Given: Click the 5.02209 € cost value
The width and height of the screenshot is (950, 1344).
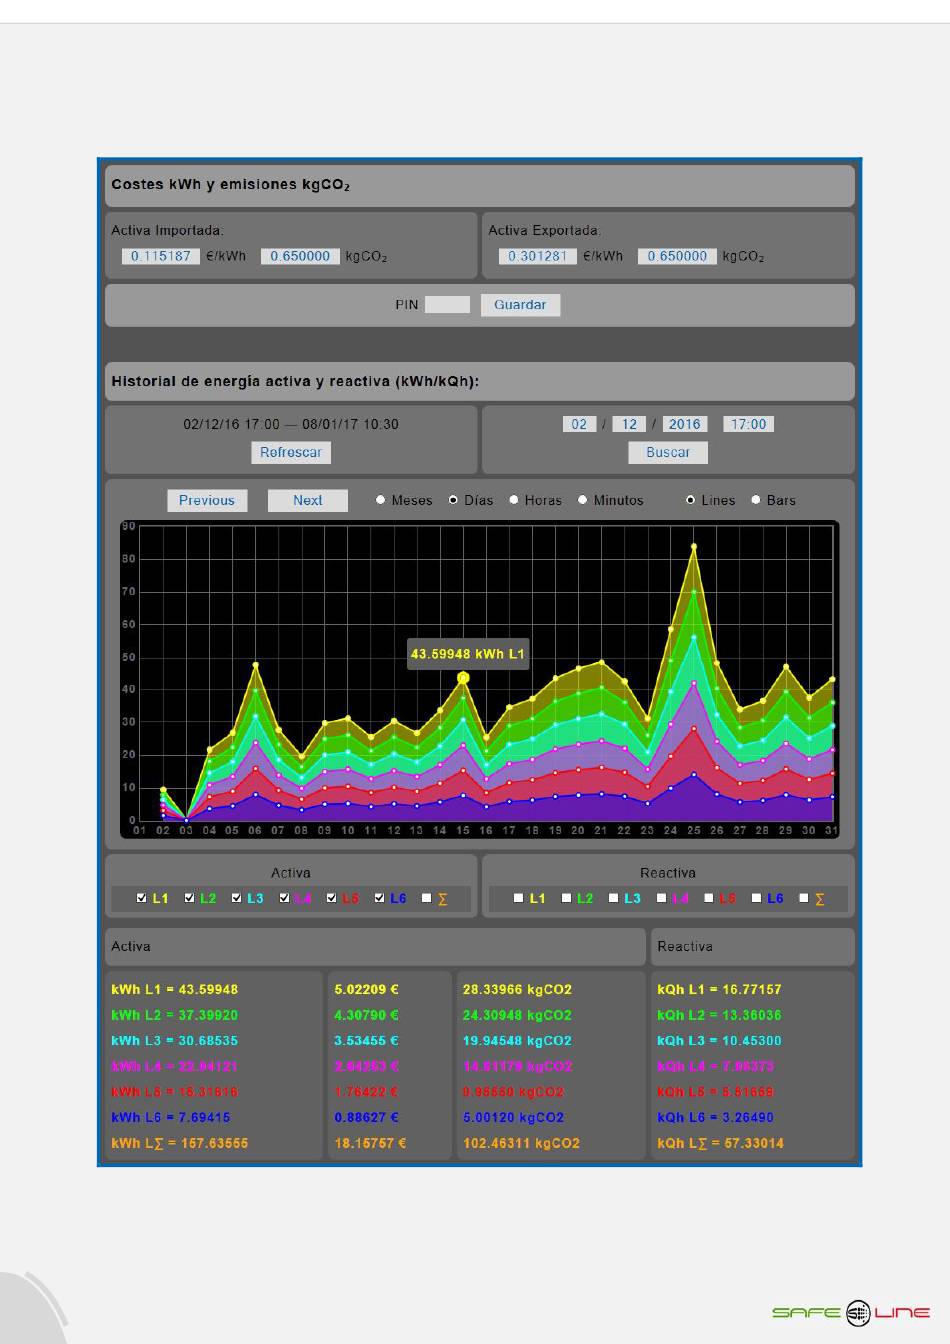Looking at the screenshot, I should coord(366,989).
